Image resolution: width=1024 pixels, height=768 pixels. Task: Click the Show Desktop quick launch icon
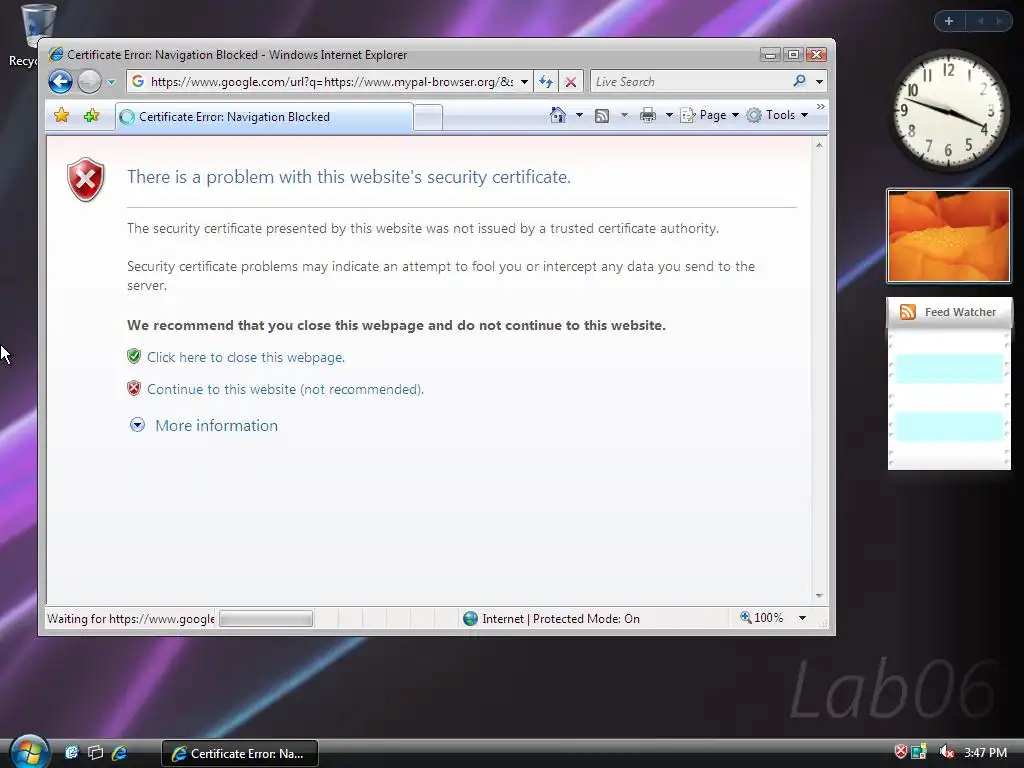(x=72, y=753)
